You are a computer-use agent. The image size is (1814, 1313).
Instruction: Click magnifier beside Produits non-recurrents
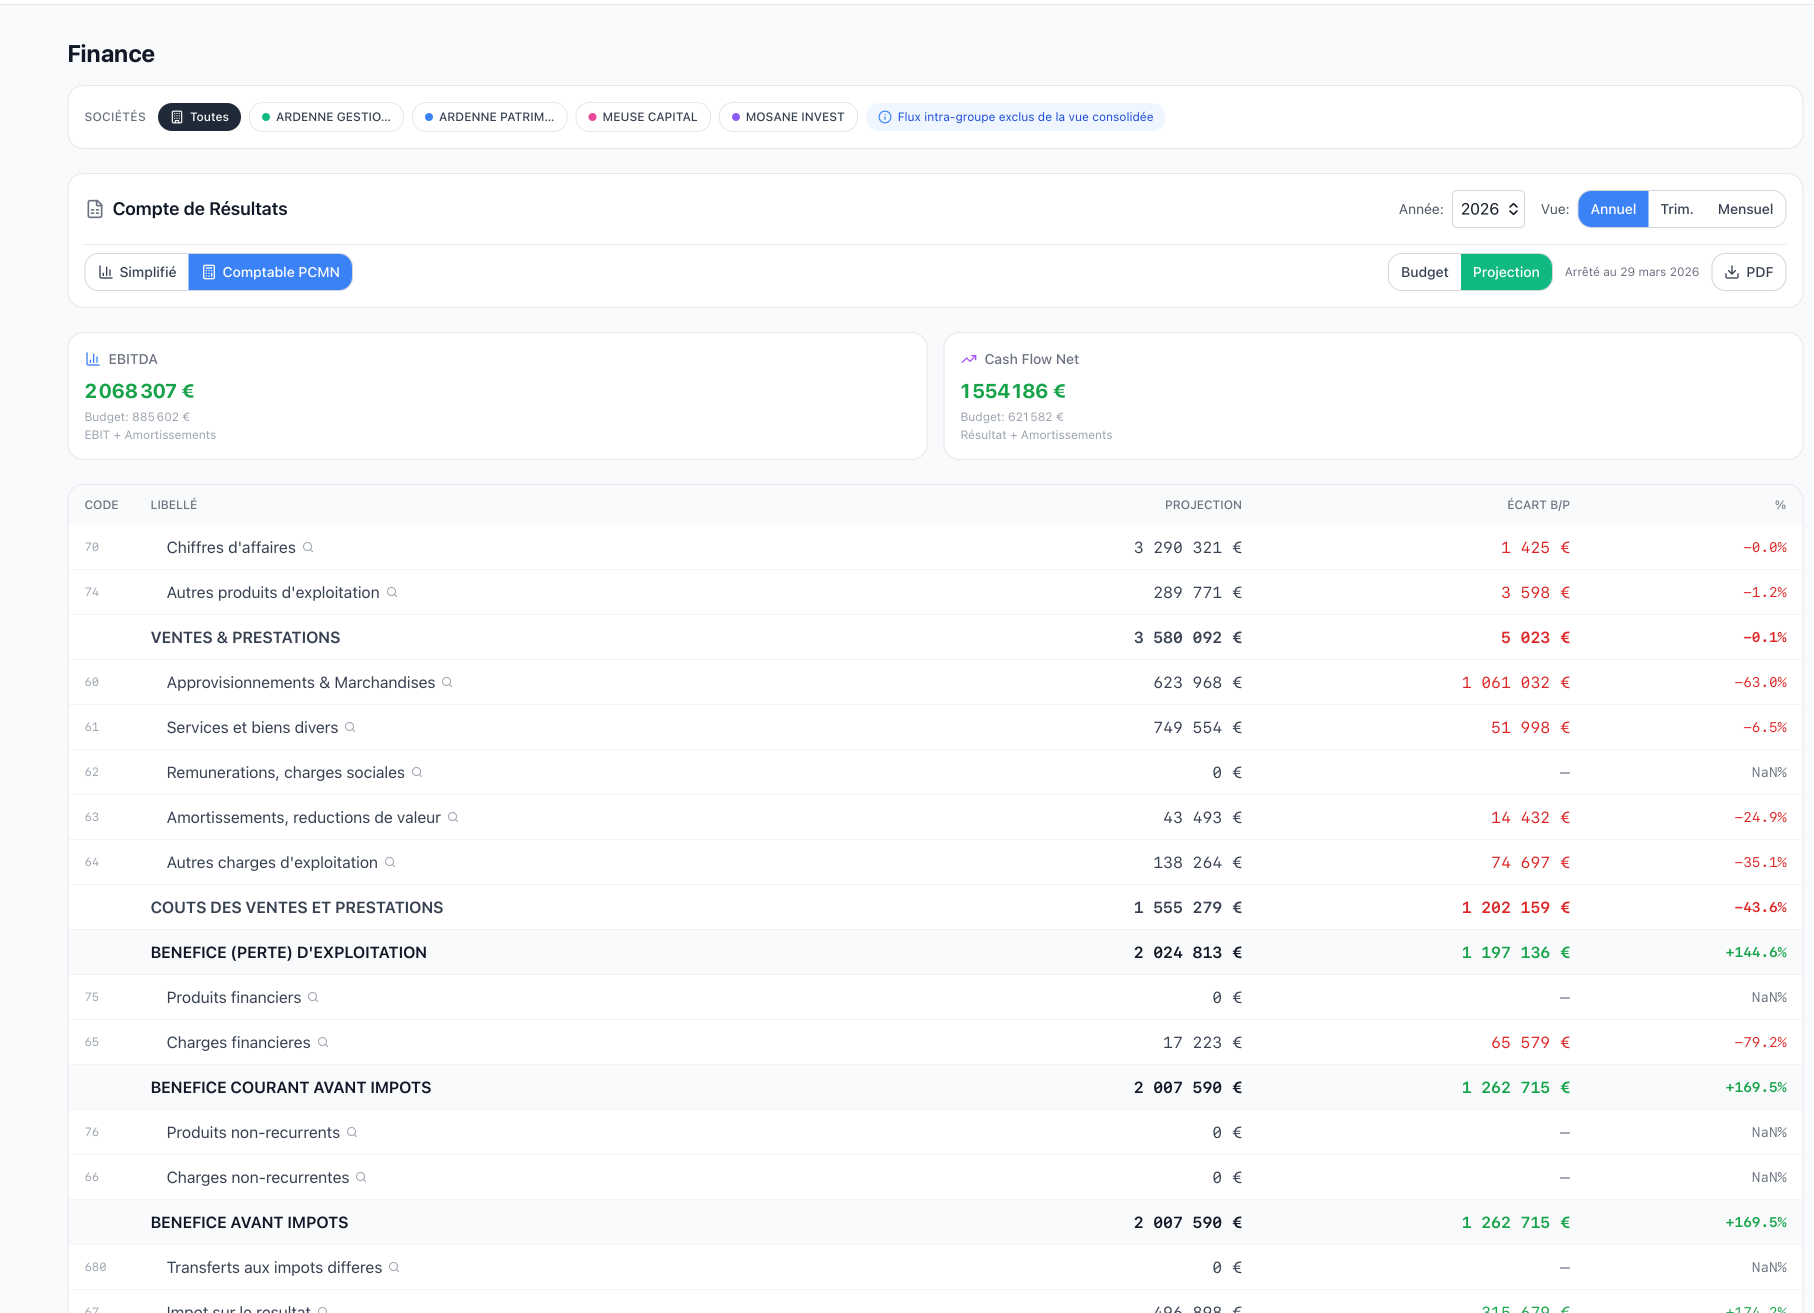click(x=352, y=1132)
